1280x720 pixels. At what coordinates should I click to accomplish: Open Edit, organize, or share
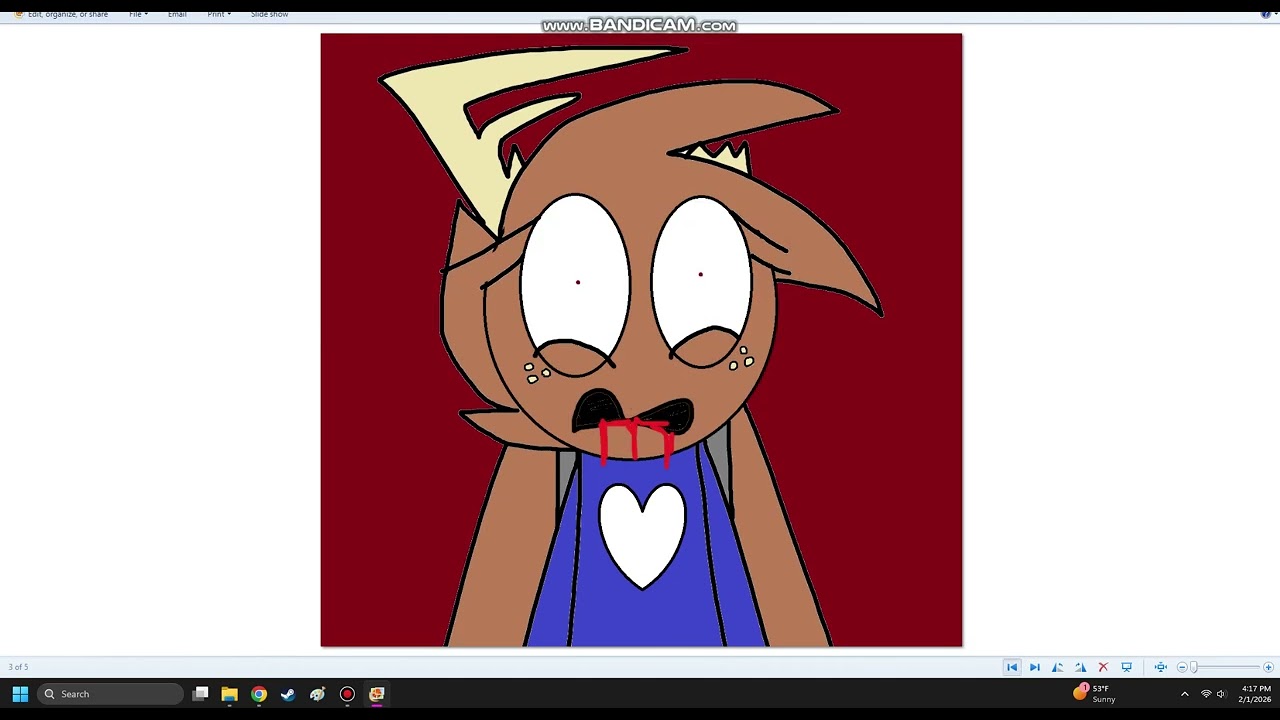(x=62, y=14)
